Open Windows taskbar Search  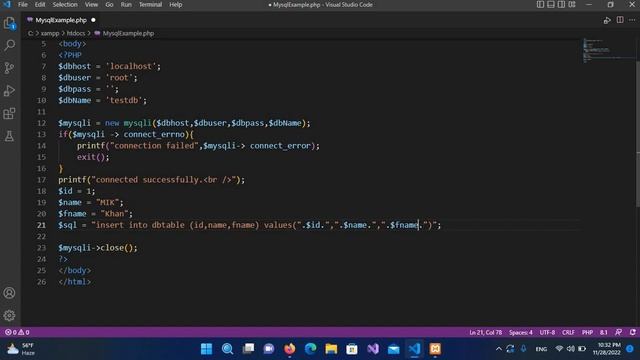[x=227, y=349]
